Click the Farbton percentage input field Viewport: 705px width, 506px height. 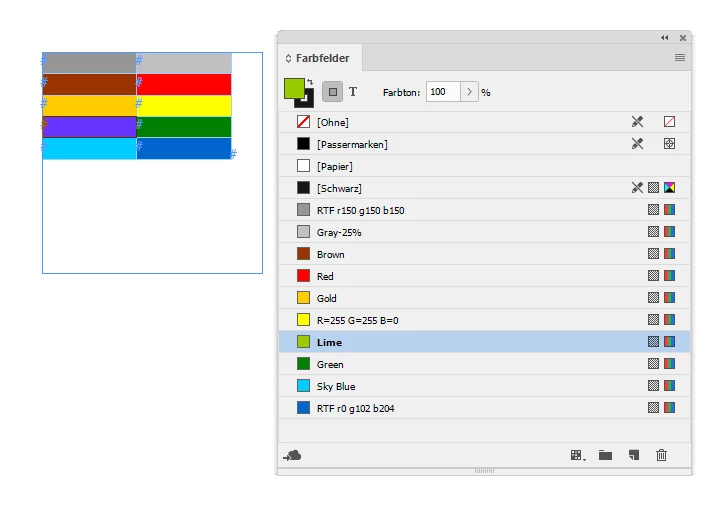(x=443, y=92)
